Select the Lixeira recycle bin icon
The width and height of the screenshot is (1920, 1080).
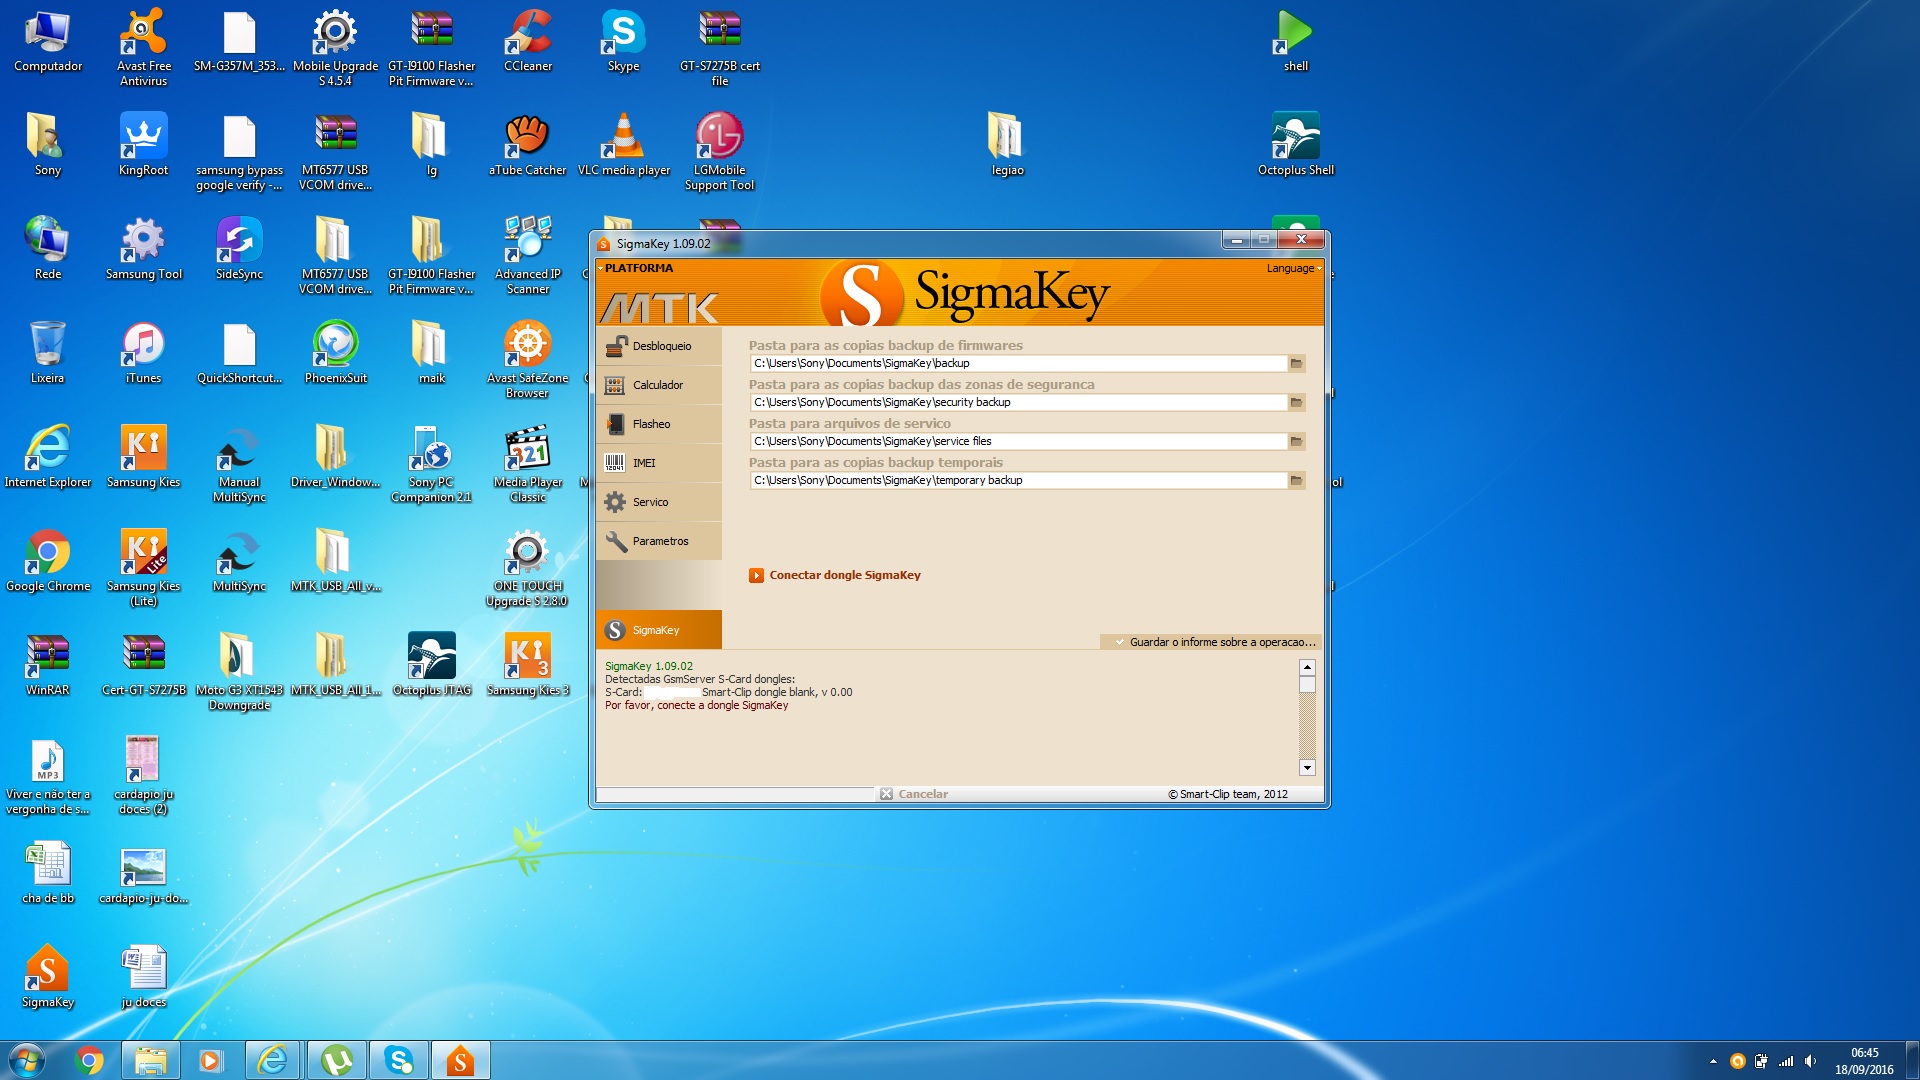point(47,354)
